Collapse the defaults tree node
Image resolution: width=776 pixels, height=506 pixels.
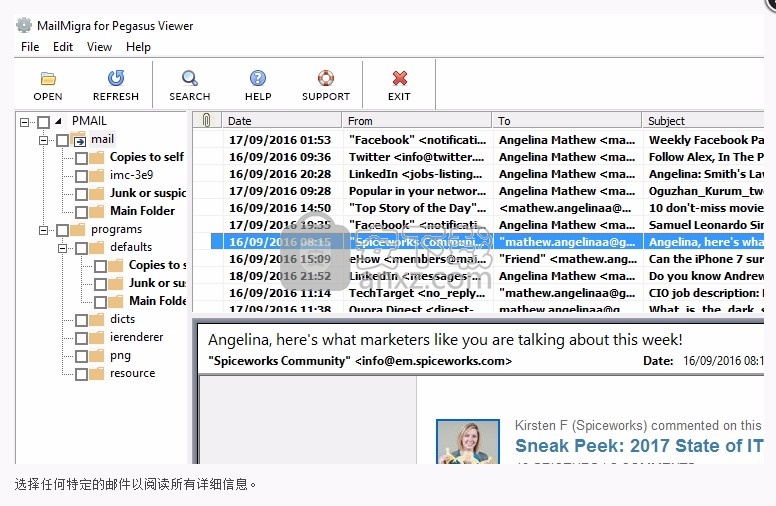[x=62, y=248]
